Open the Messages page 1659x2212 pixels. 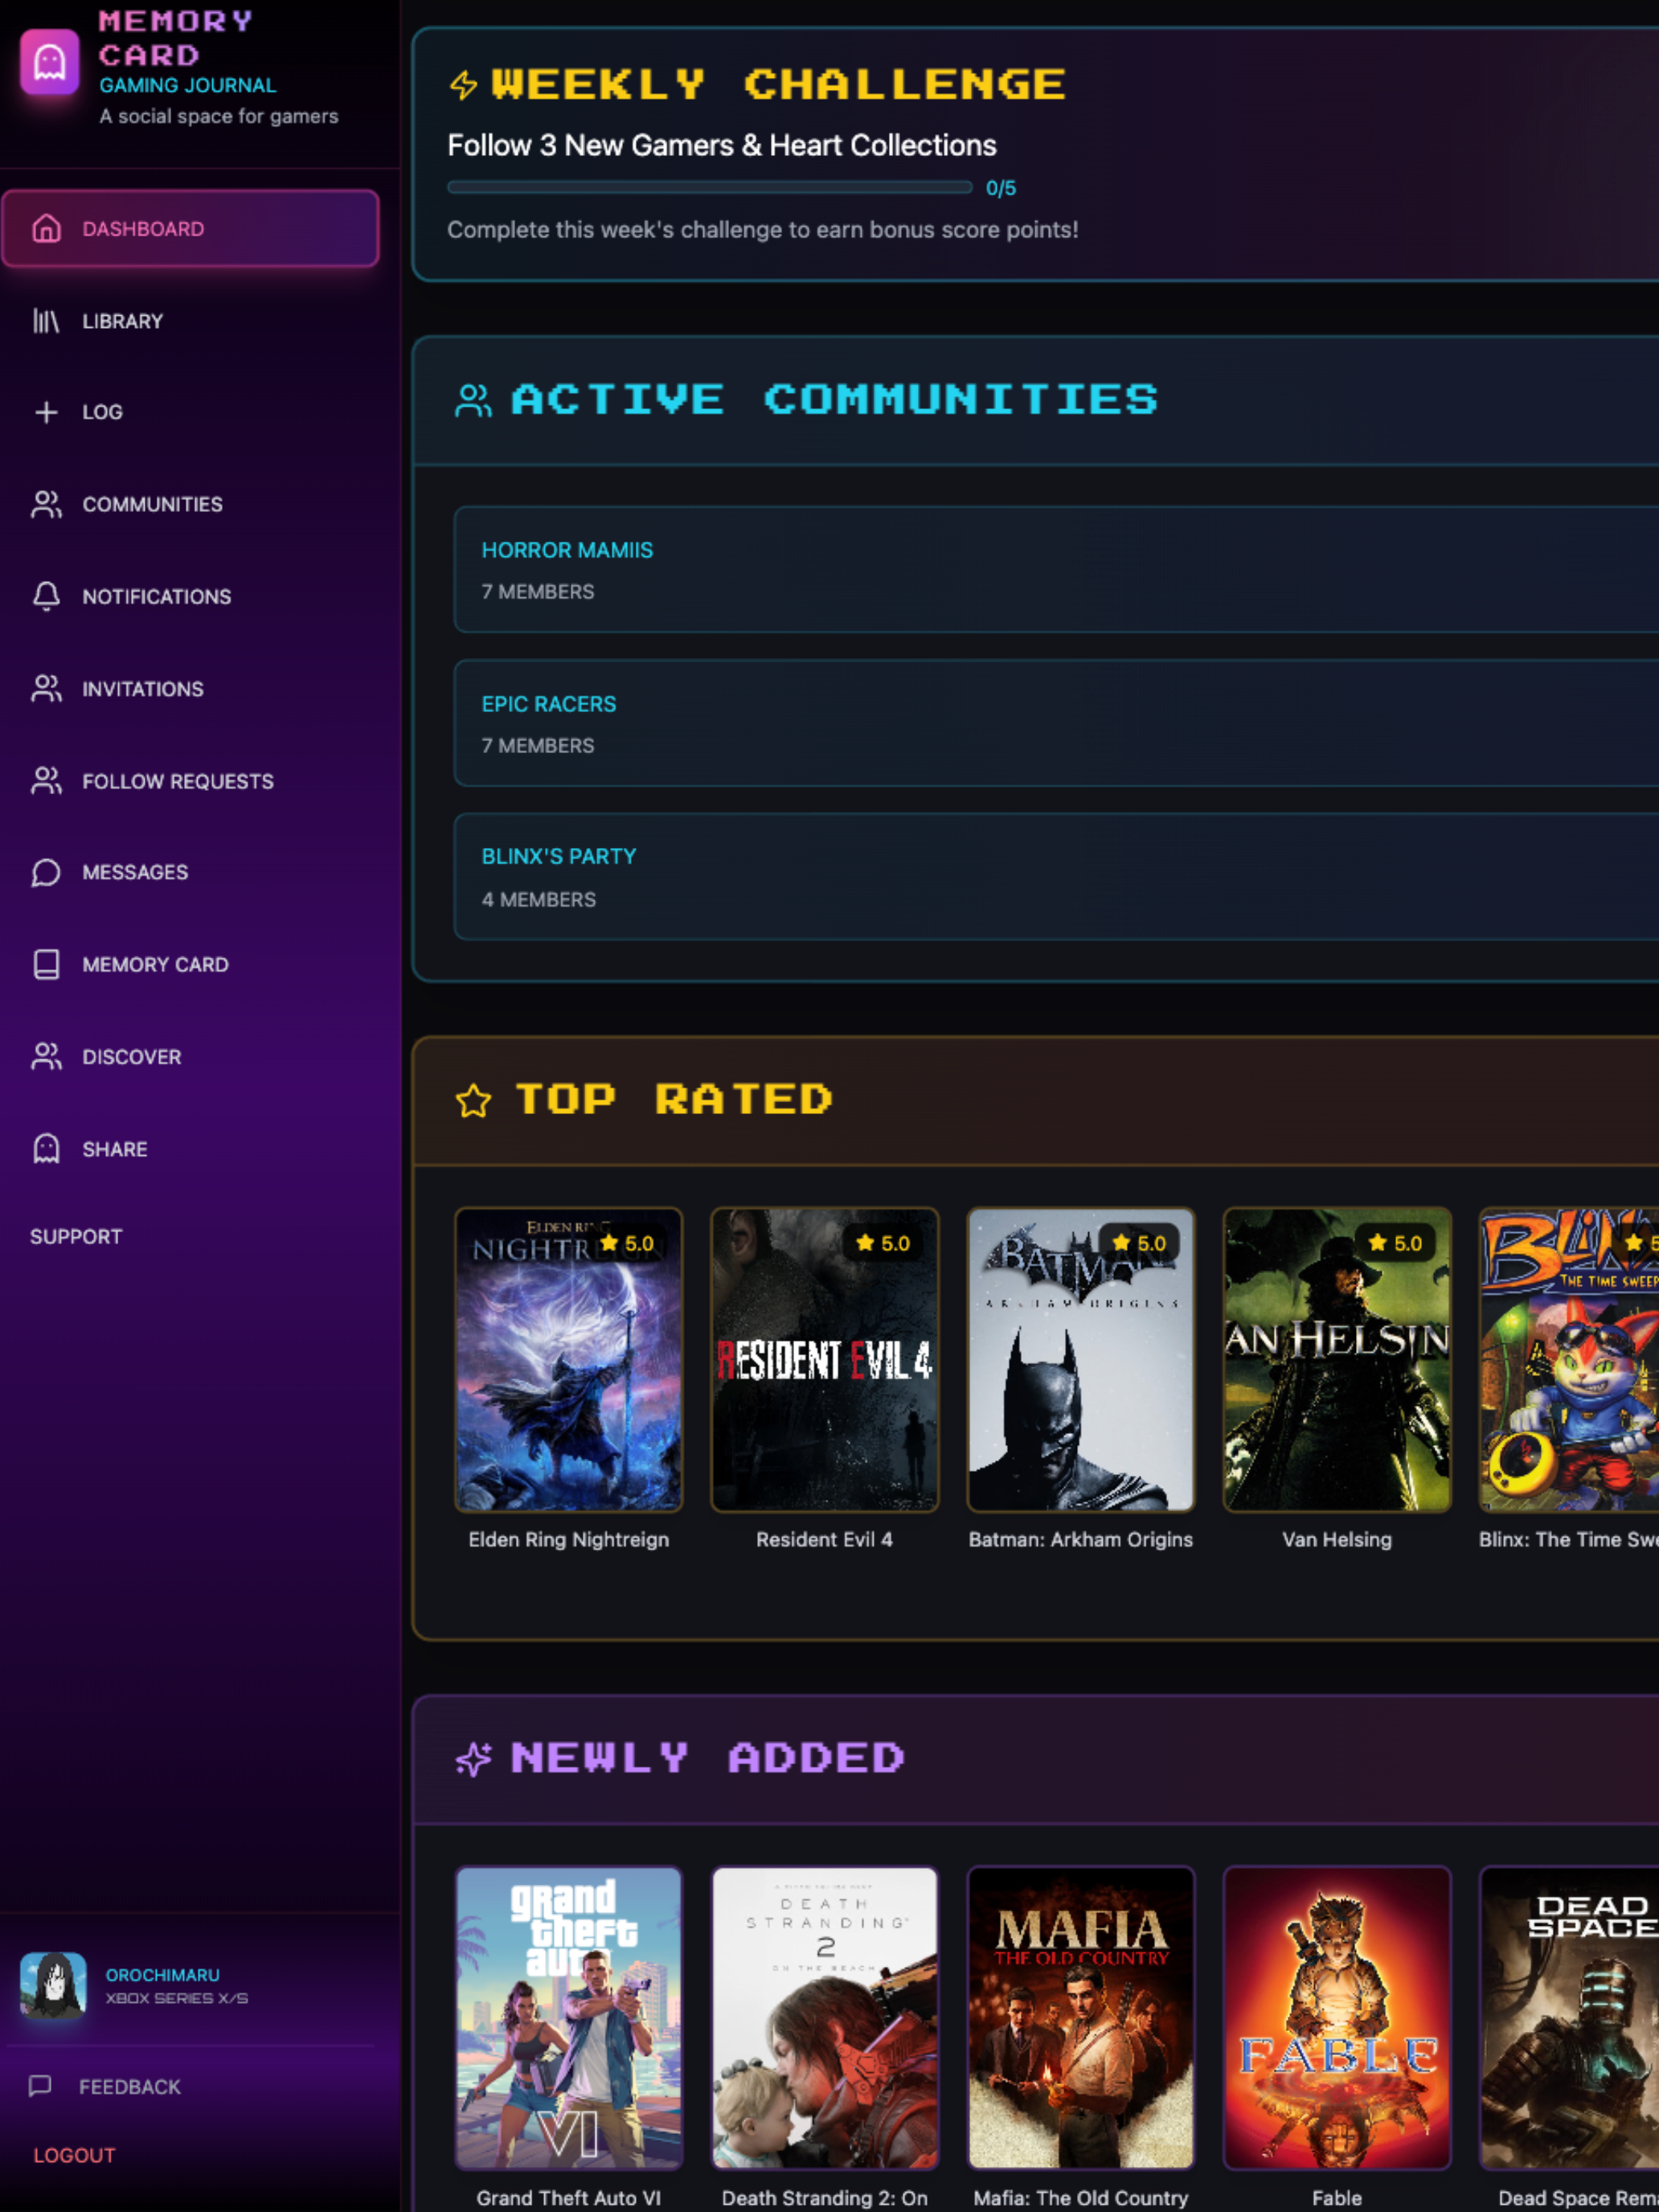[190, 872]
